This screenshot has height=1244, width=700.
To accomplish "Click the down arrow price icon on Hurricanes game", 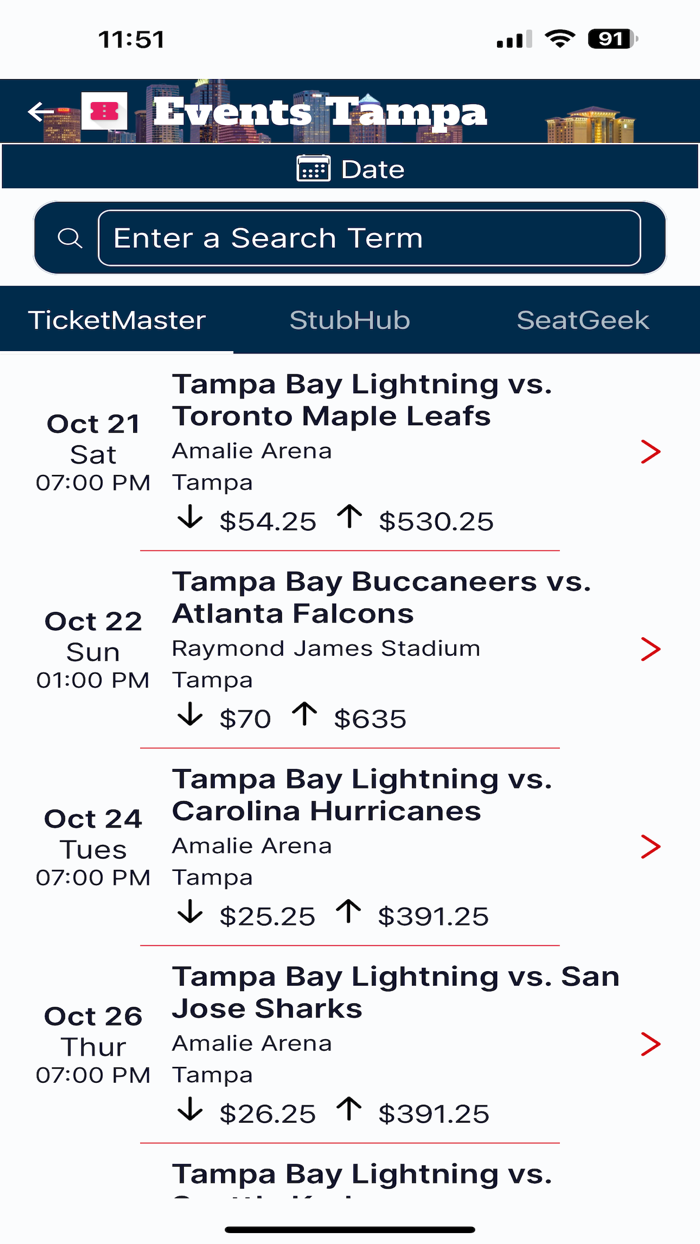I will point(190,913).
